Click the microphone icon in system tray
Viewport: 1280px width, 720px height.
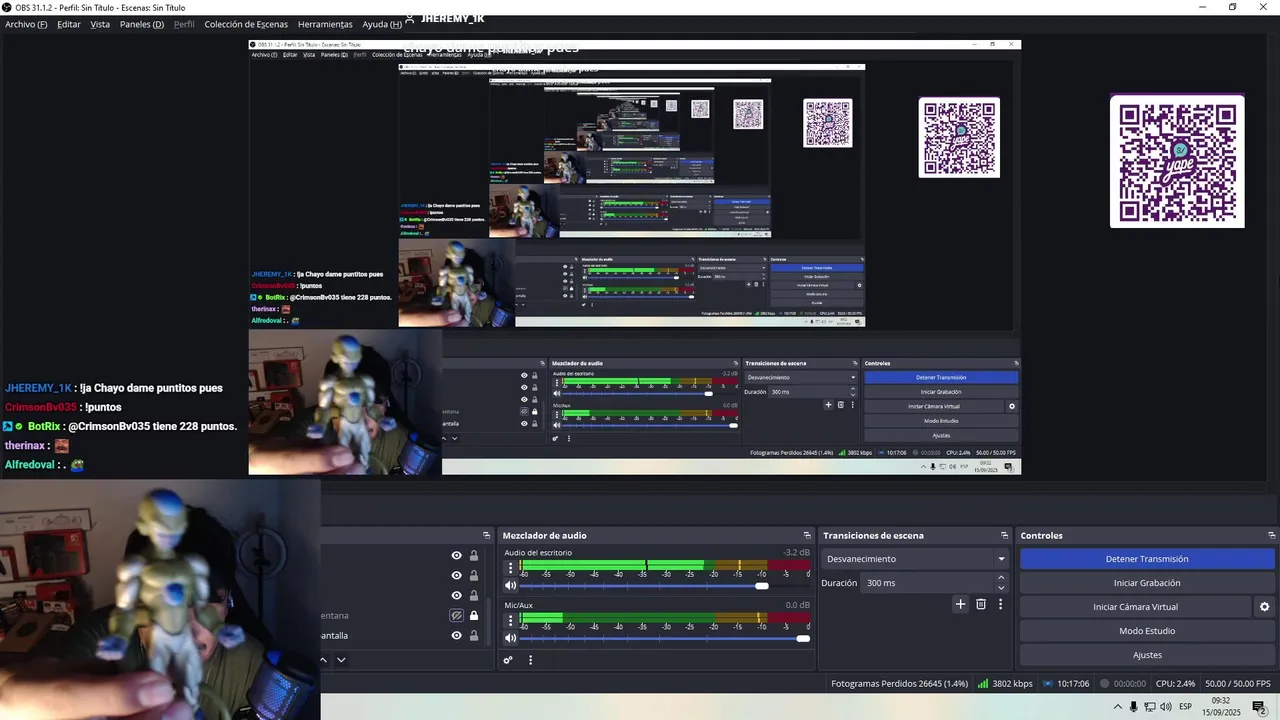pyautogui.click(x=1133, y=707)
